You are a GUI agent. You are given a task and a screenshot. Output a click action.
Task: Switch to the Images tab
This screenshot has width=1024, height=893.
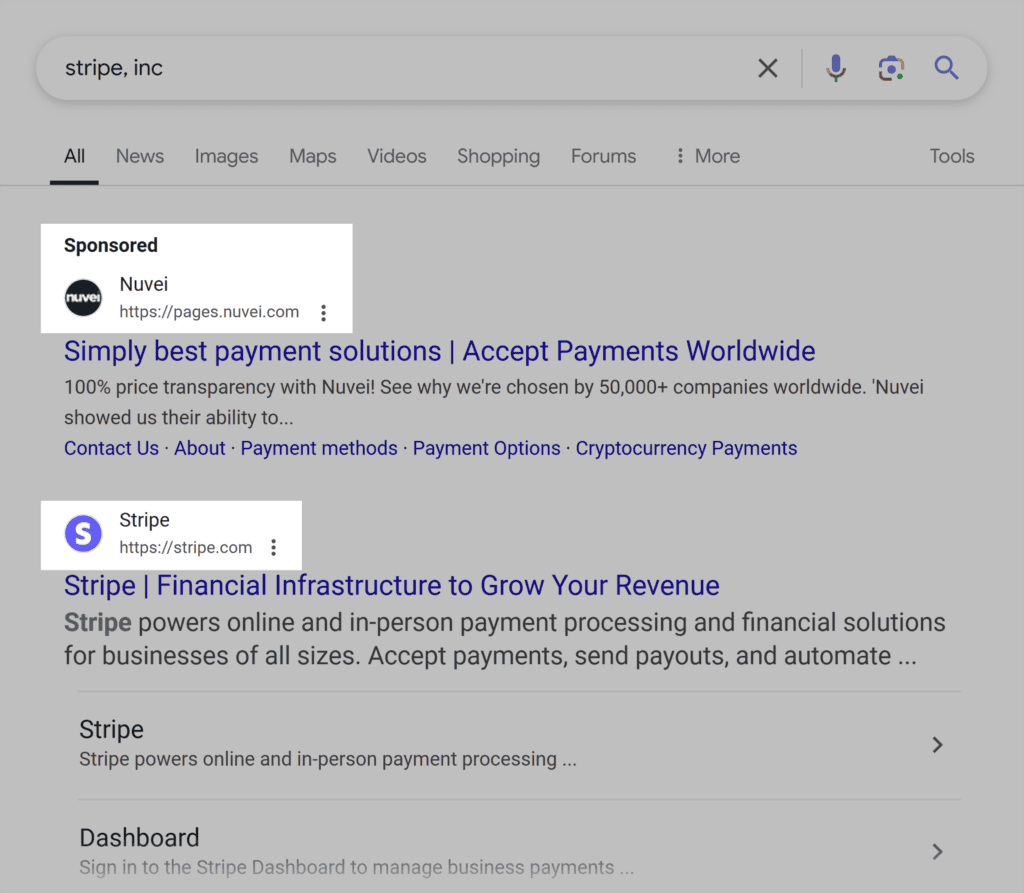226,156
